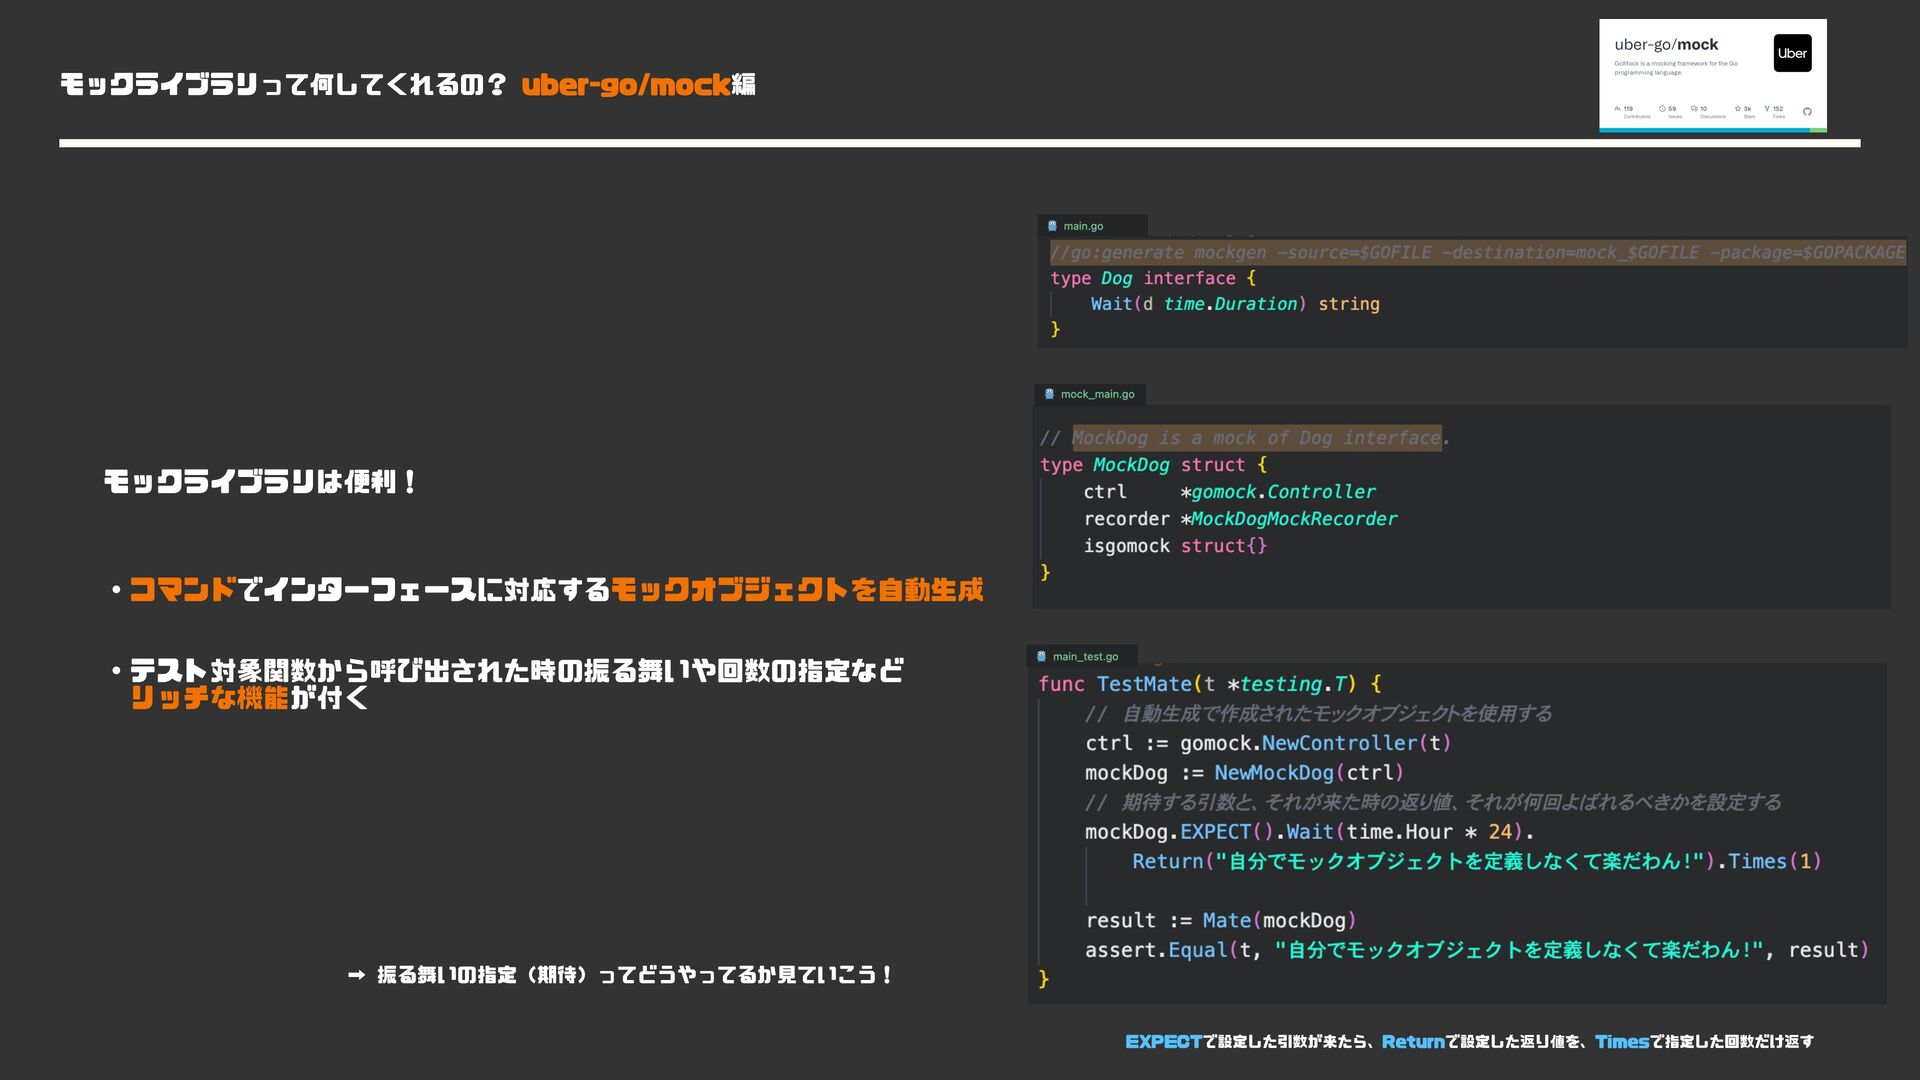Select the main_test.go tab
Screen dimensions: 1920x1080
coord(1085,656)
